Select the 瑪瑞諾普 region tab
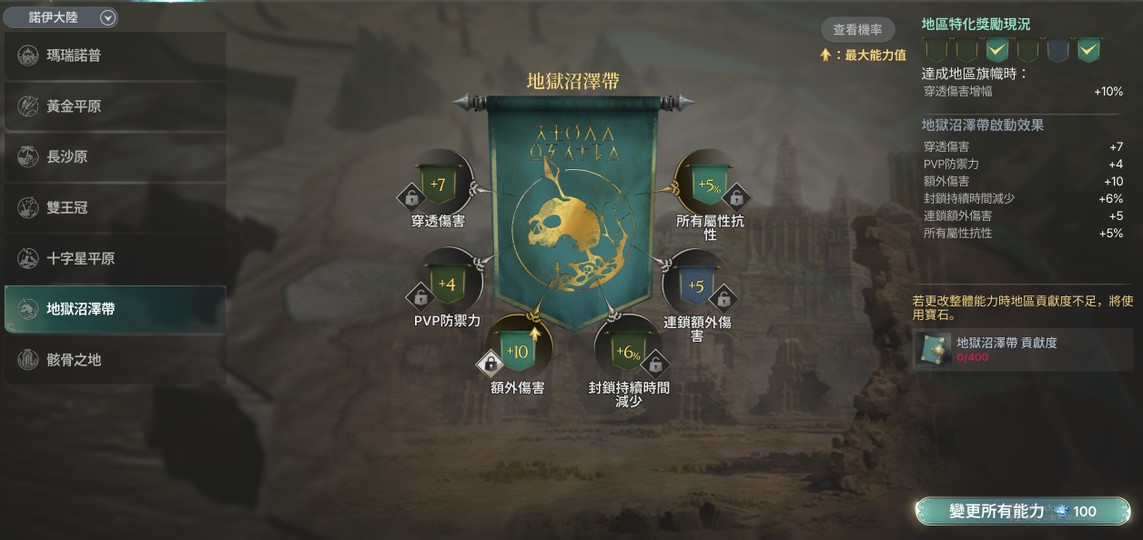This screenshot has height=540, width=1143. pos(114,55)
